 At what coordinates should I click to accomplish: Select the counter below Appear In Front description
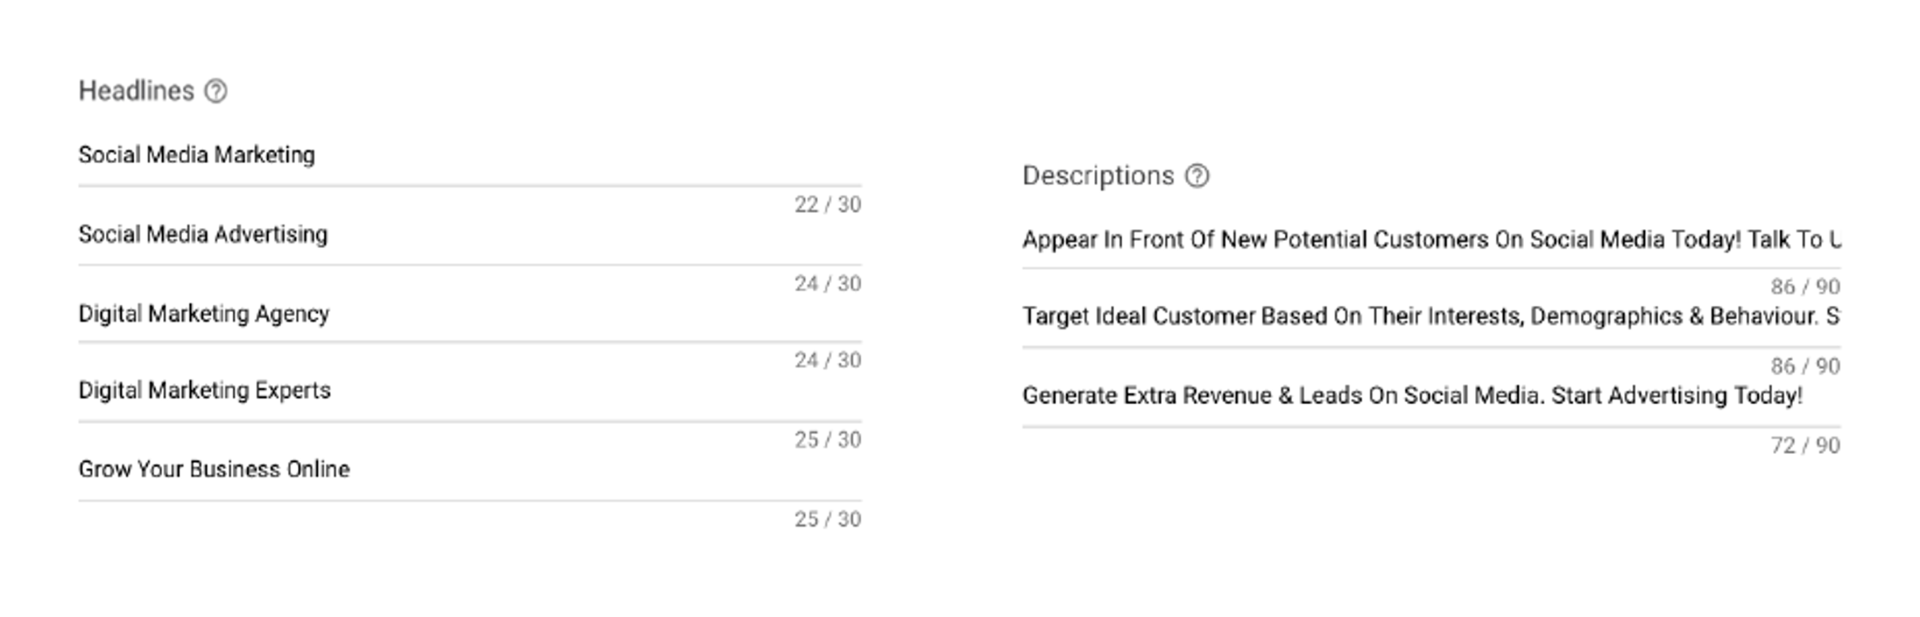tap(1805, 287)
